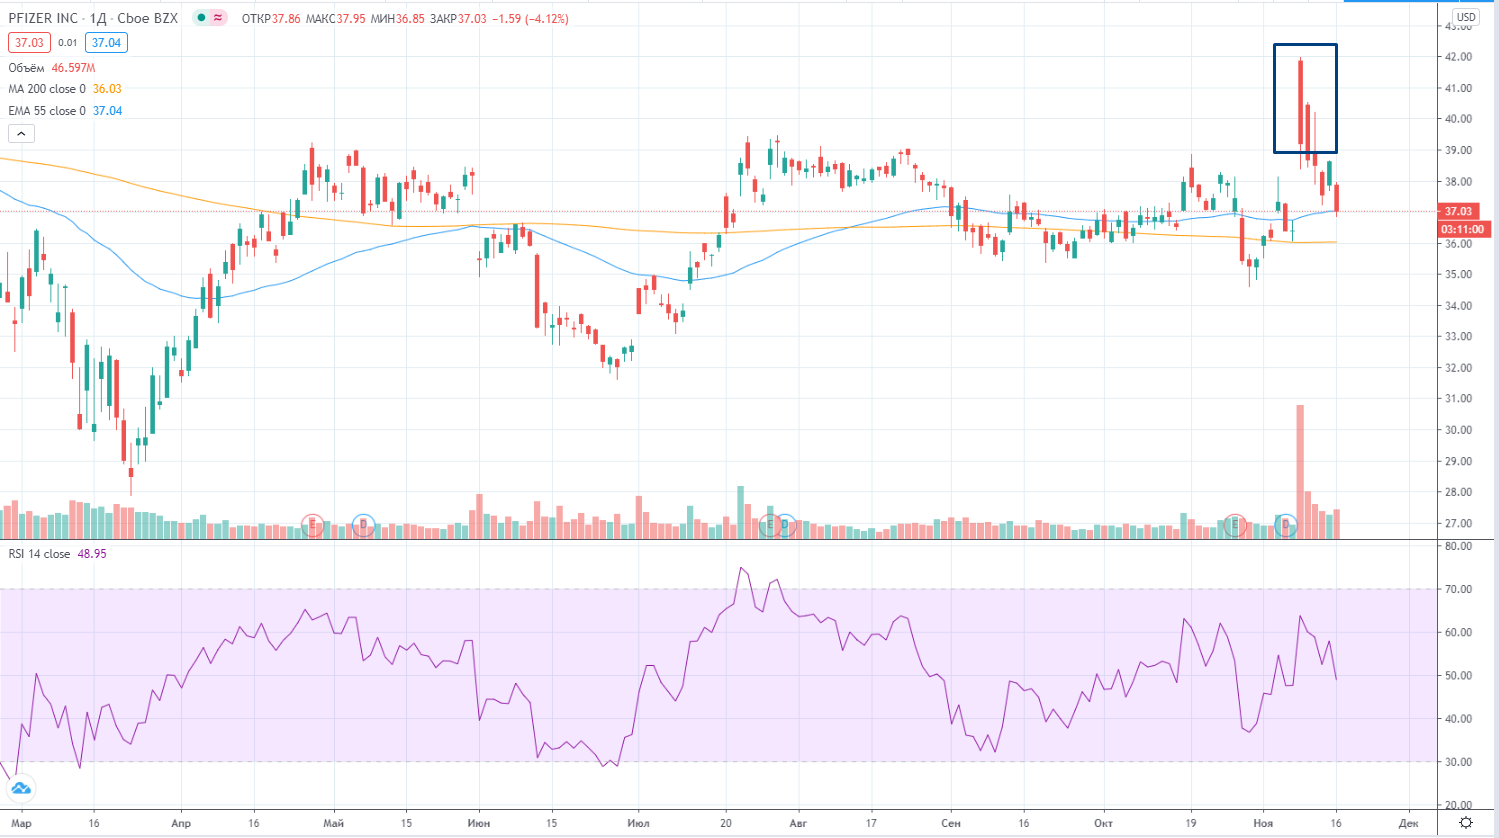Image resolution: width=1499 pixels, height=838 pixels.
Task: Click the tall red volume bar in November
Action: click(1300, 470)
